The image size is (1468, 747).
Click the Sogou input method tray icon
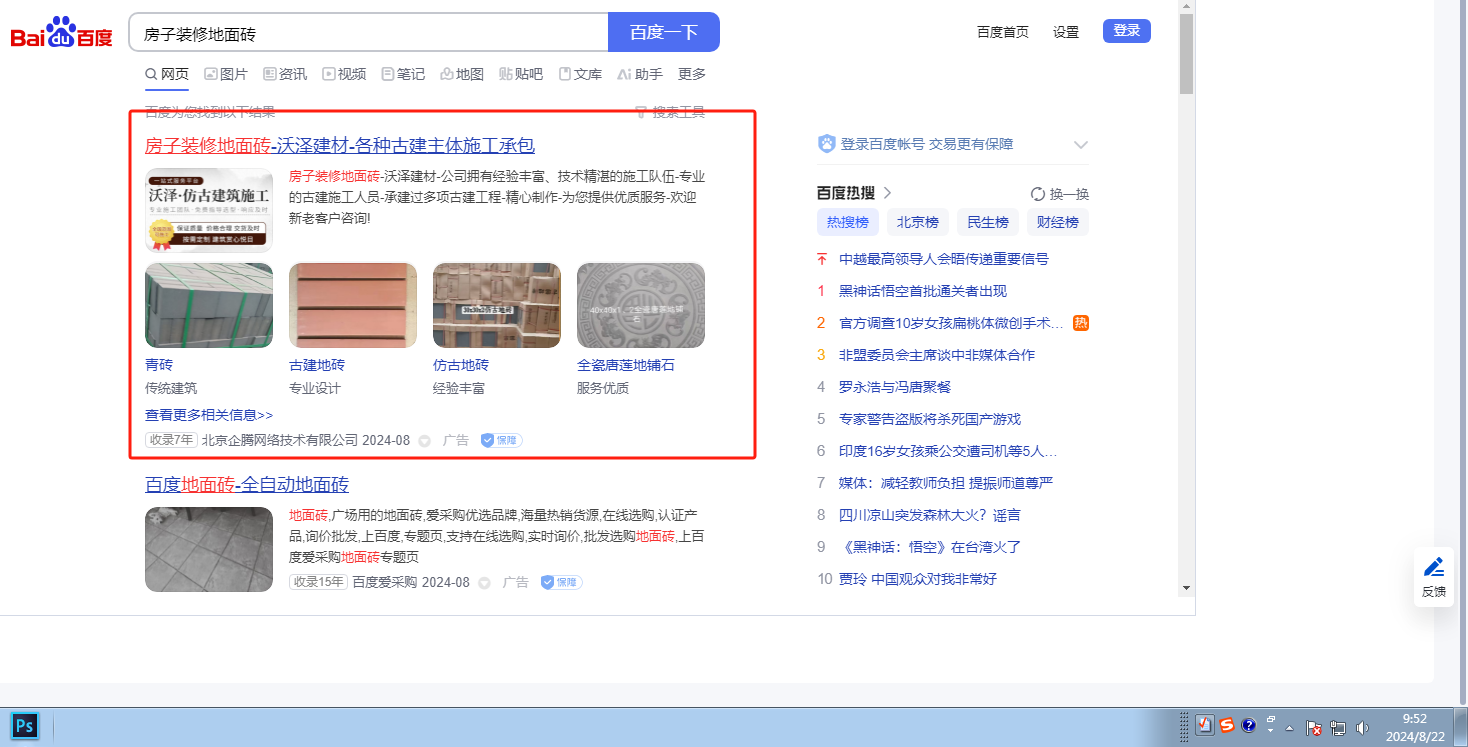(x=1227, y=726)
